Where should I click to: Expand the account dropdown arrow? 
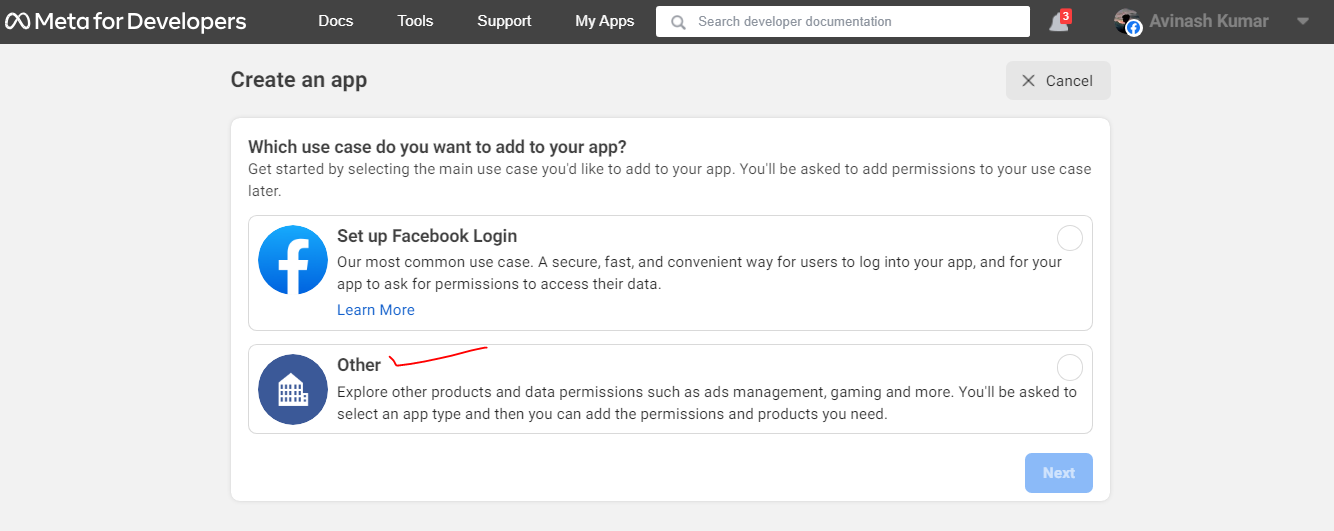1302,22
